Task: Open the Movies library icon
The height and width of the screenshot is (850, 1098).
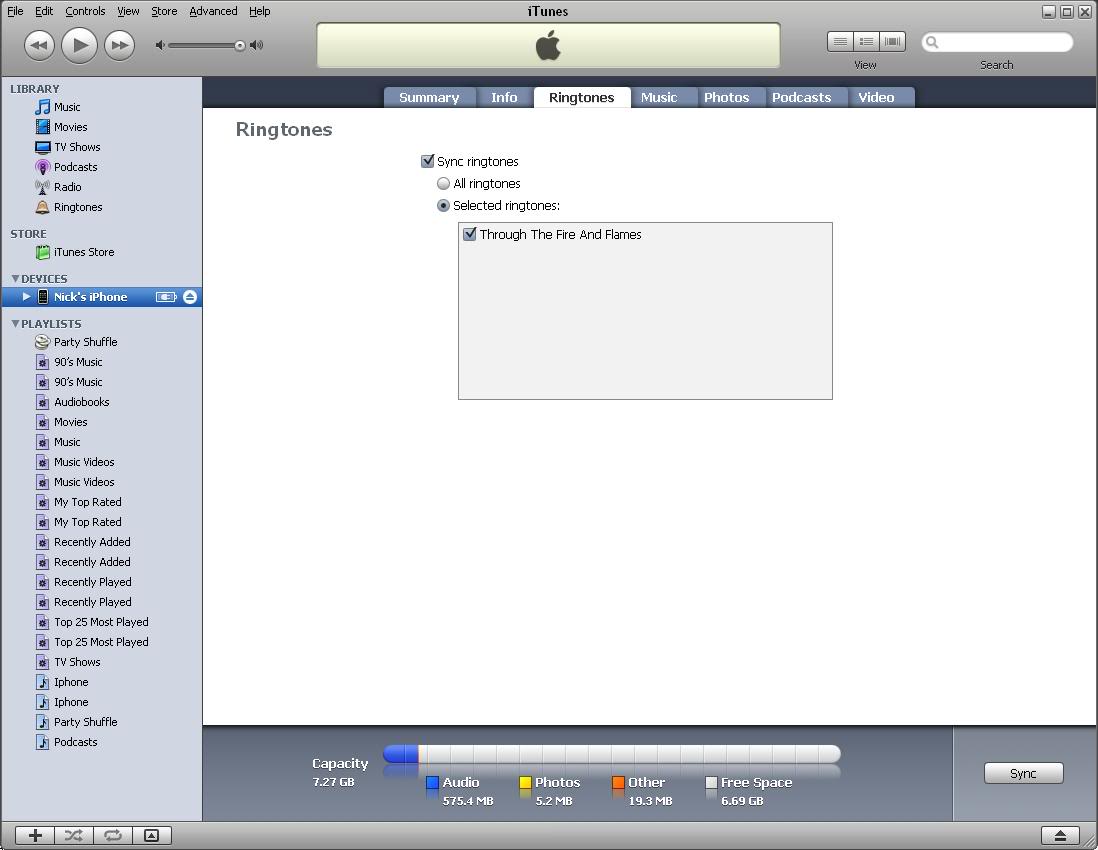Action: [43, 127]
